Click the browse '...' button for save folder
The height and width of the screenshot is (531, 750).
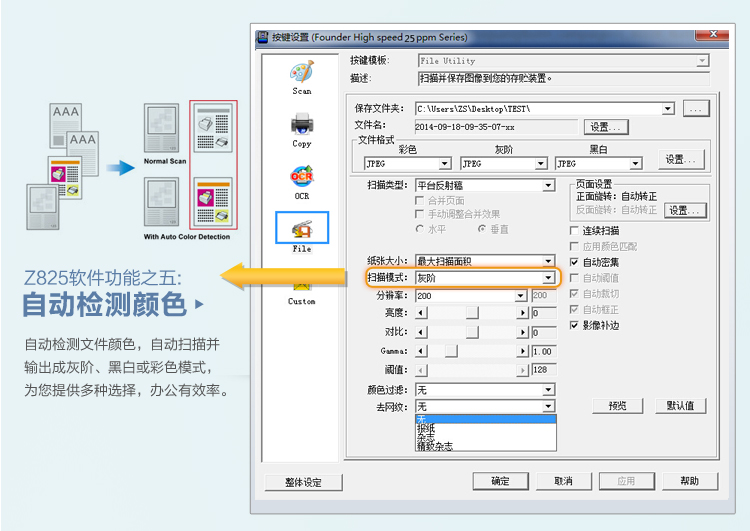click(x=696, y=108)
